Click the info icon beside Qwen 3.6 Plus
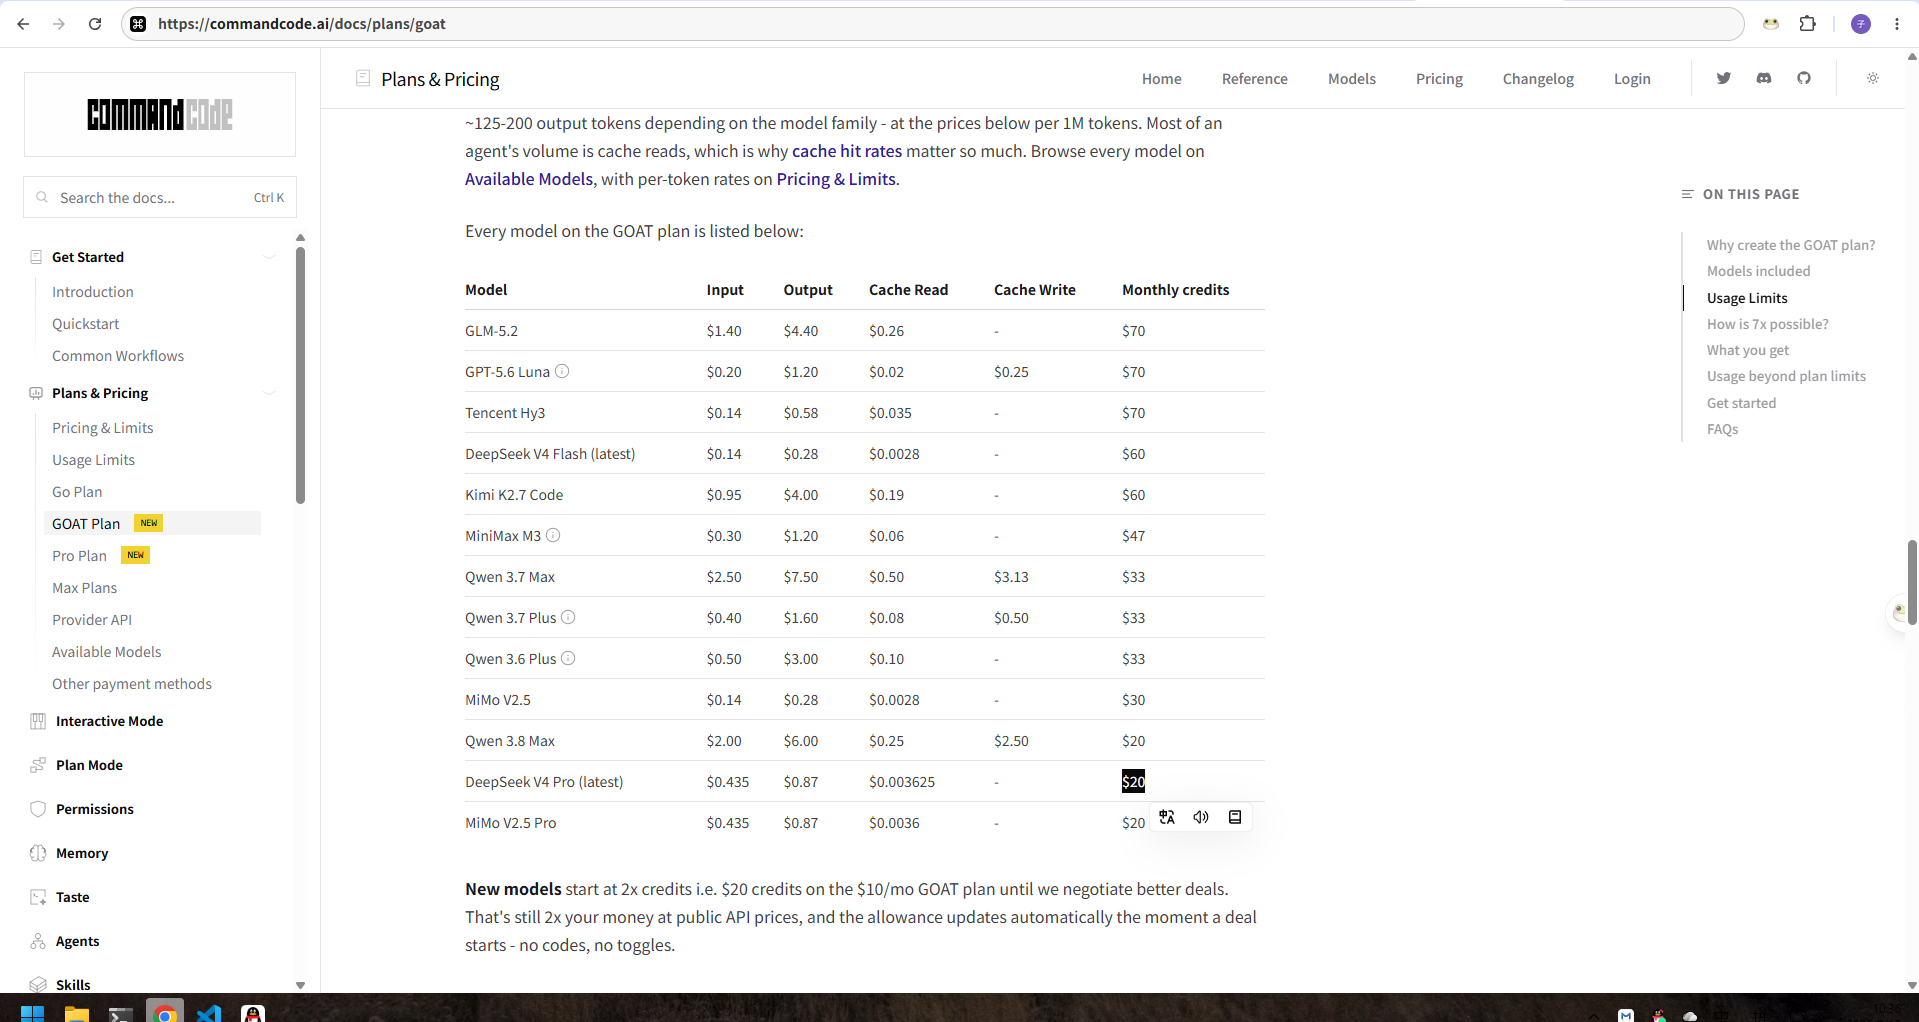This screenshot has width=1919, height=1022. click(x=568, y=658)
